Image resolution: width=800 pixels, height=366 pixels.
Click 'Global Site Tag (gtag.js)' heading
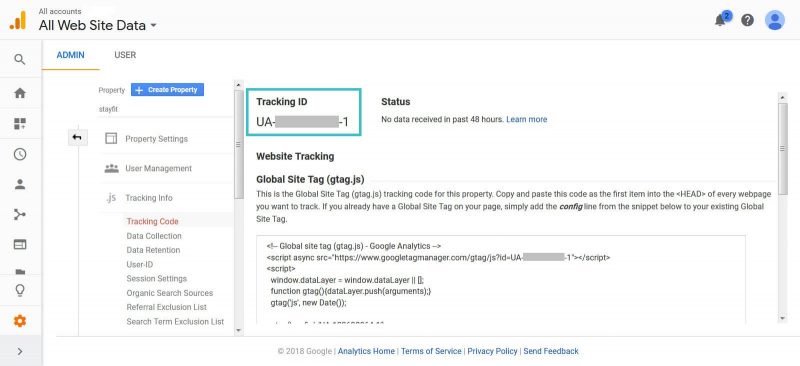click(x=310, y=180)
